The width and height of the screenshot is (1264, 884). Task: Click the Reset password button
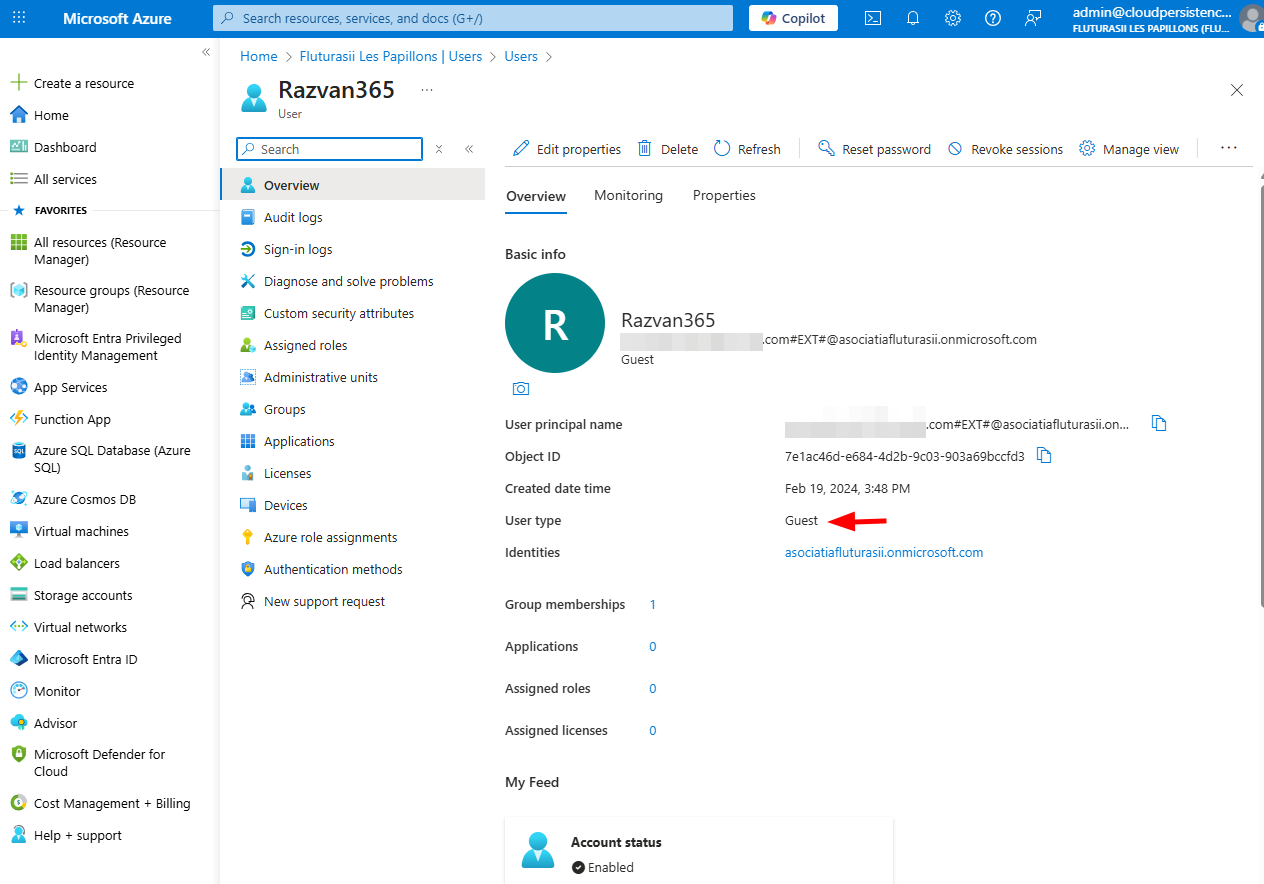pyautogui.click(x=874, y=149)
